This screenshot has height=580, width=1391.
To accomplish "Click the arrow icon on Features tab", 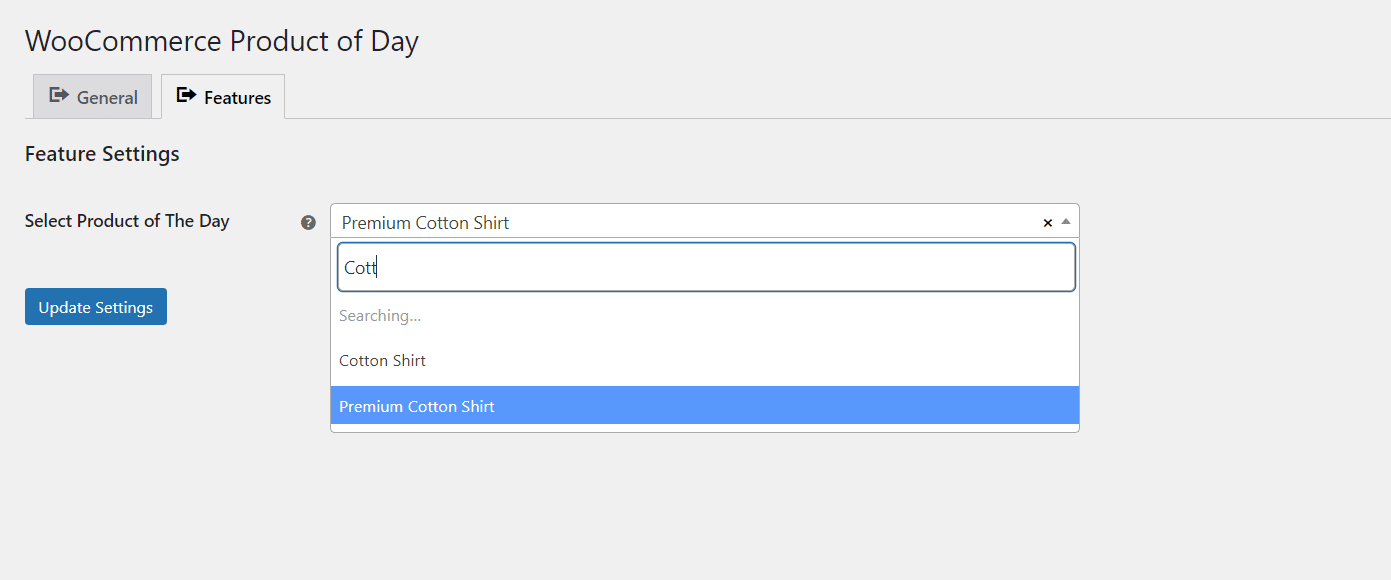I will (186, 96).
